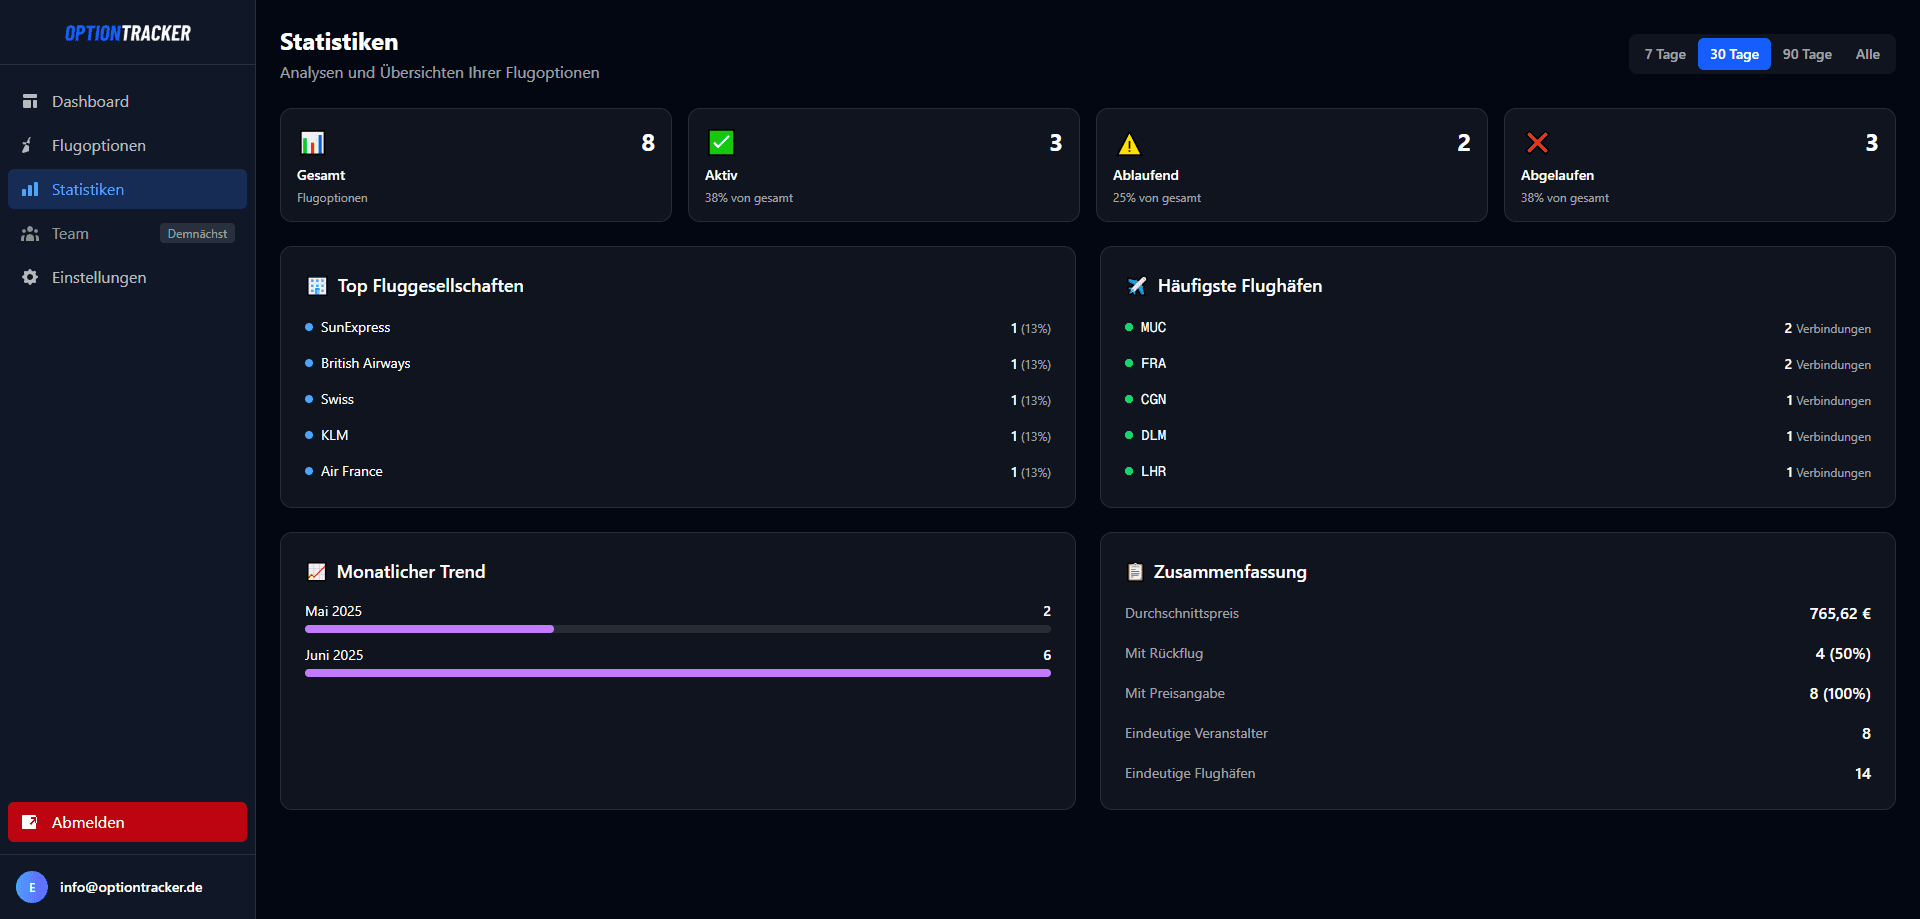The image size is (1920, 919).
Task: Click the Juni 2025 progress bar
Action: (678, 672)
